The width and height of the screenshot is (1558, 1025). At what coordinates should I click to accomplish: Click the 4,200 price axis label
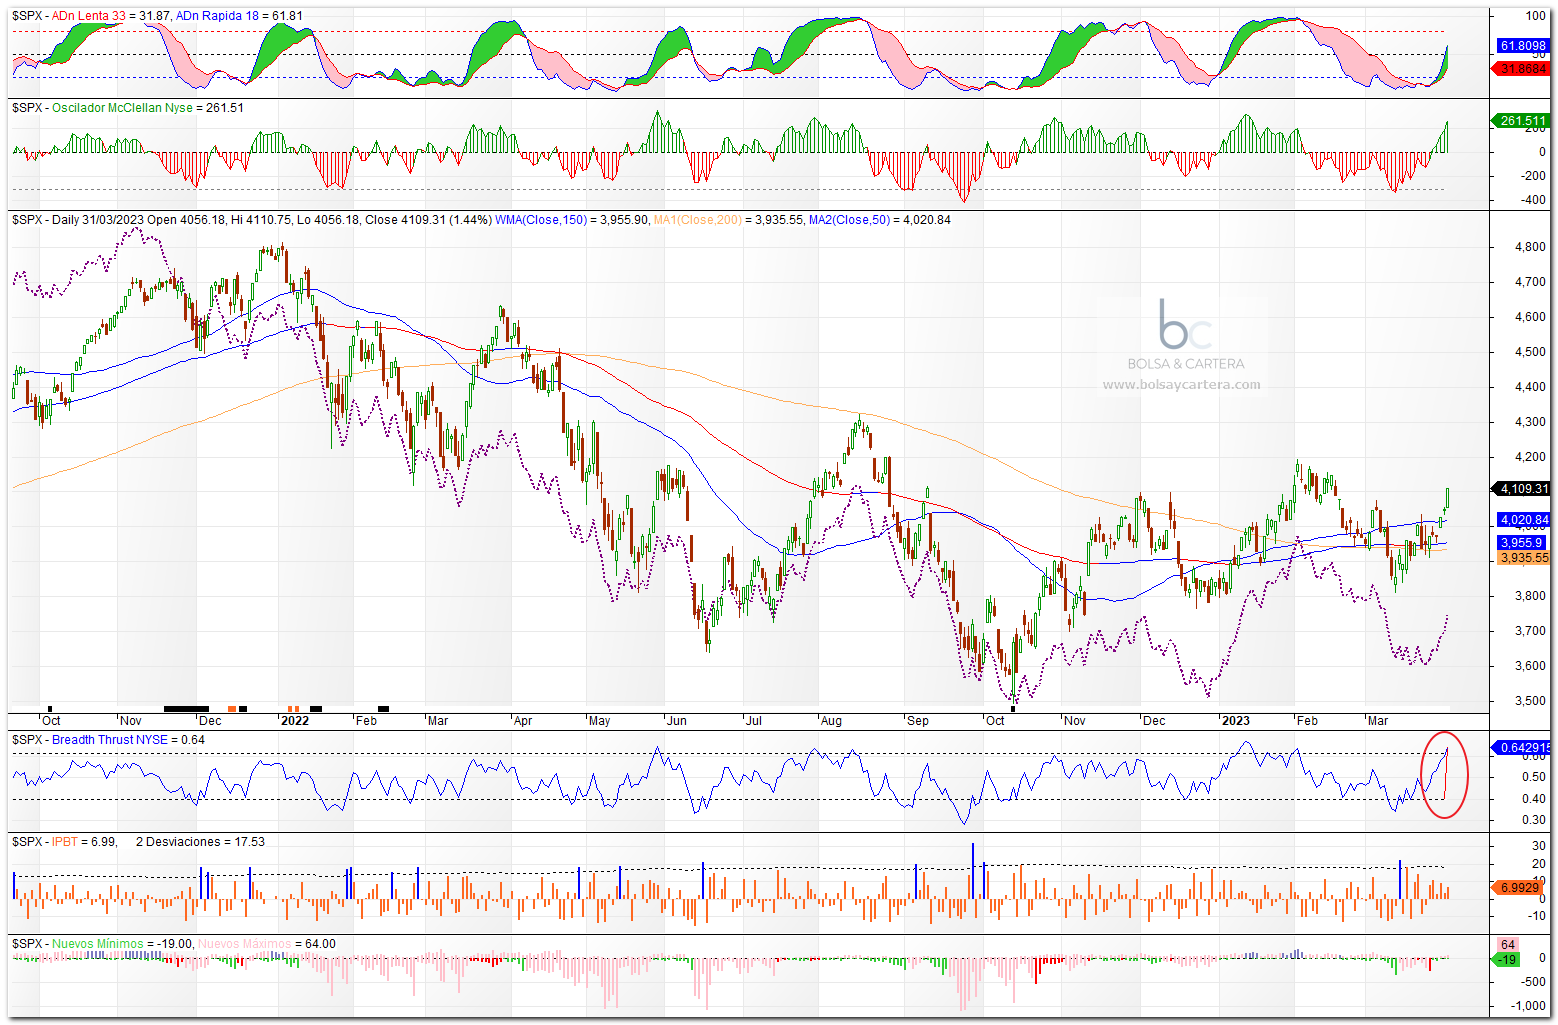[1530, 457]
